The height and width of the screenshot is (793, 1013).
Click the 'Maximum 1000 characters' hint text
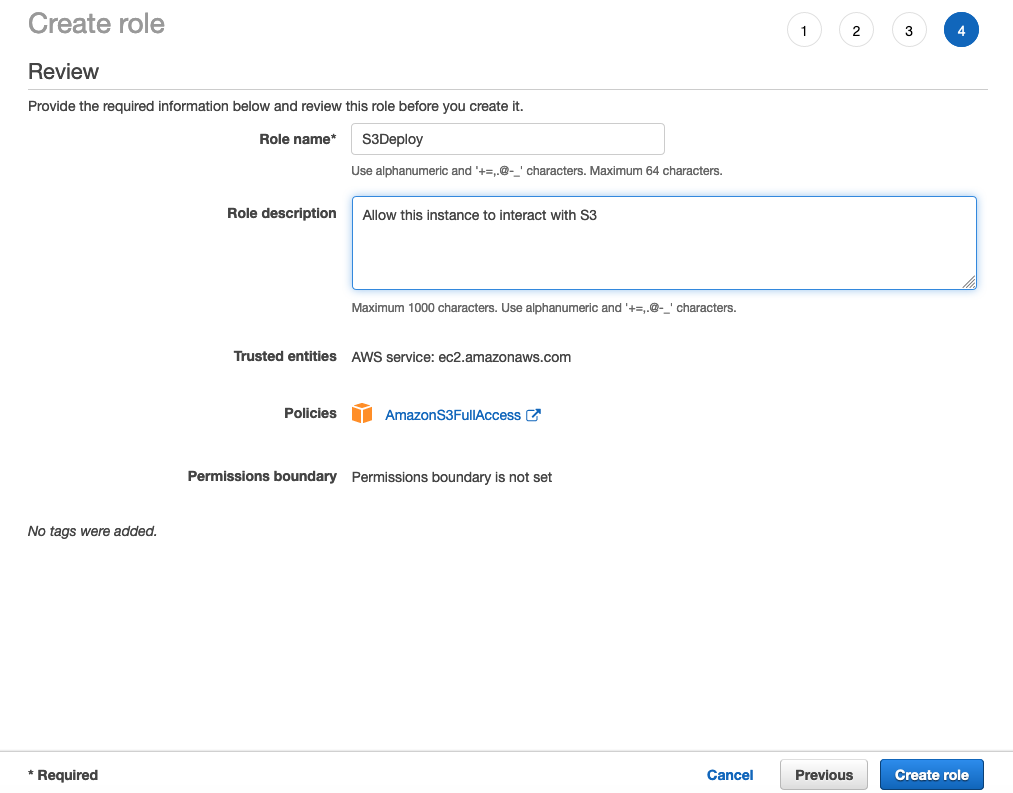[x=424, y=308]
